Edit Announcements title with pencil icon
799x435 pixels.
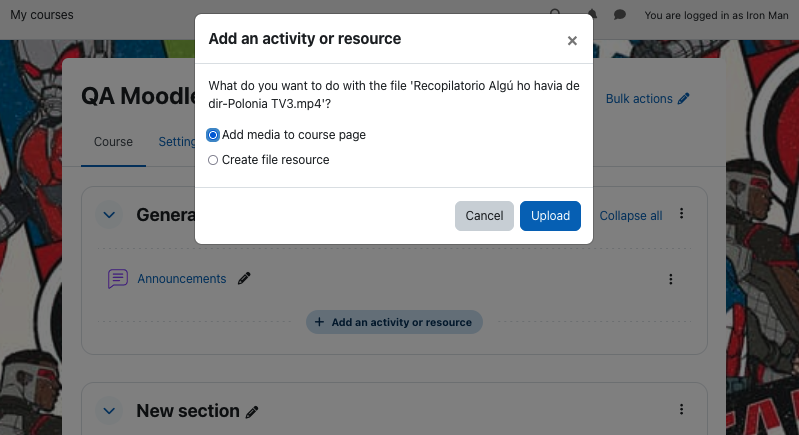[244, 278]
